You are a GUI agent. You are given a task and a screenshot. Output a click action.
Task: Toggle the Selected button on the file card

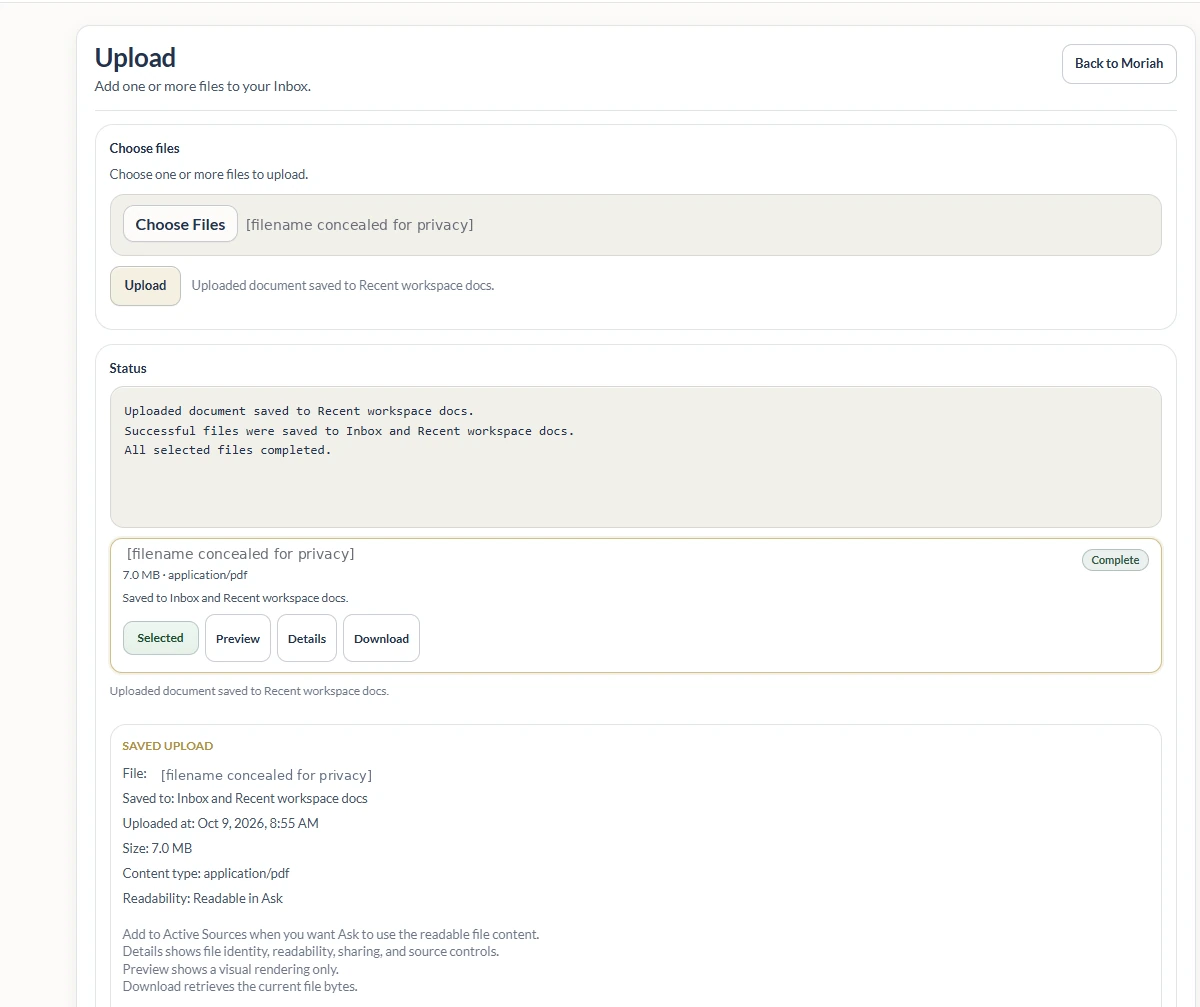(x=161, y=638)
